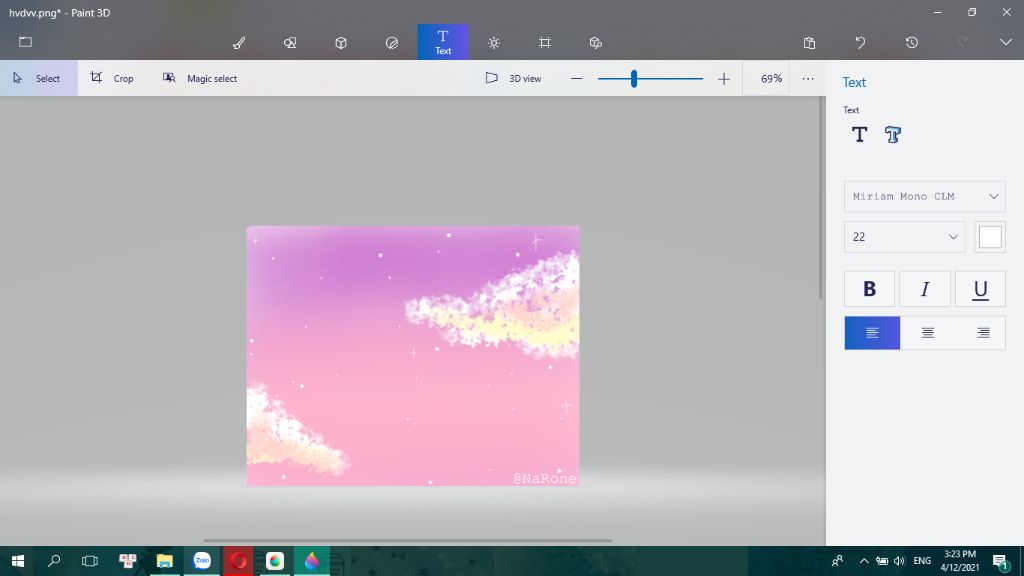Open the Canvas settings
Viewport: 1024px width, 576px height.
(x=544, y=42)
